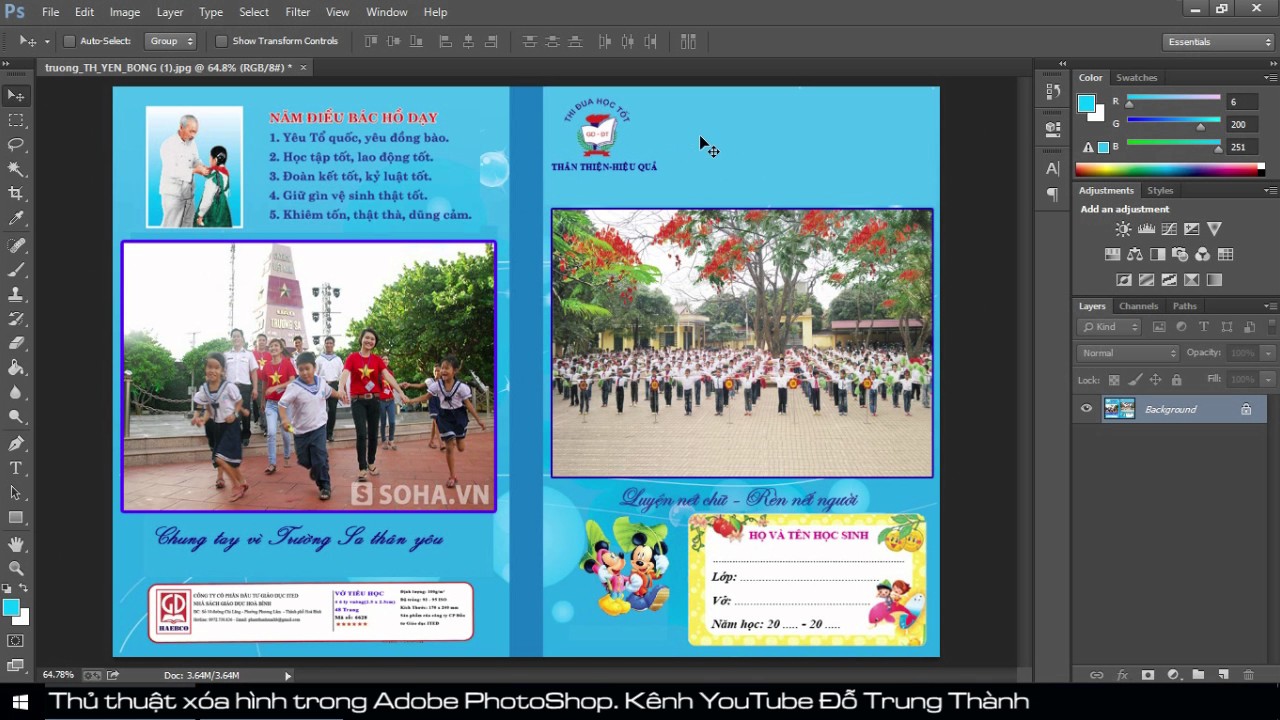Check Show Transform Controls
Image resolution: width=1280 pixels, height=720 pixels.
[221, 41]
